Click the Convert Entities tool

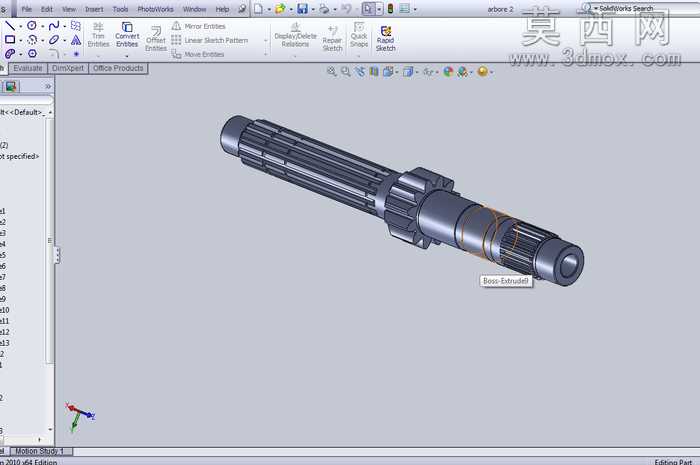point(127,35)
